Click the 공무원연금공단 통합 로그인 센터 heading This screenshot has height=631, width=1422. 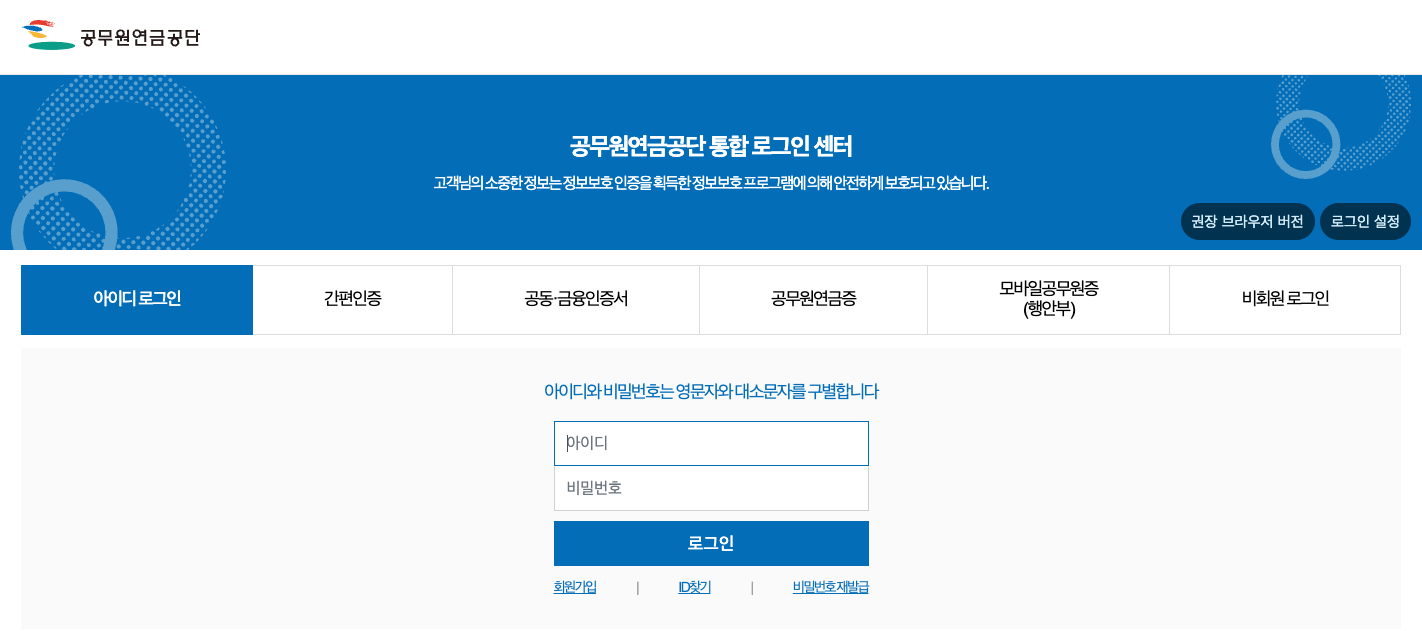click(711, 146)
